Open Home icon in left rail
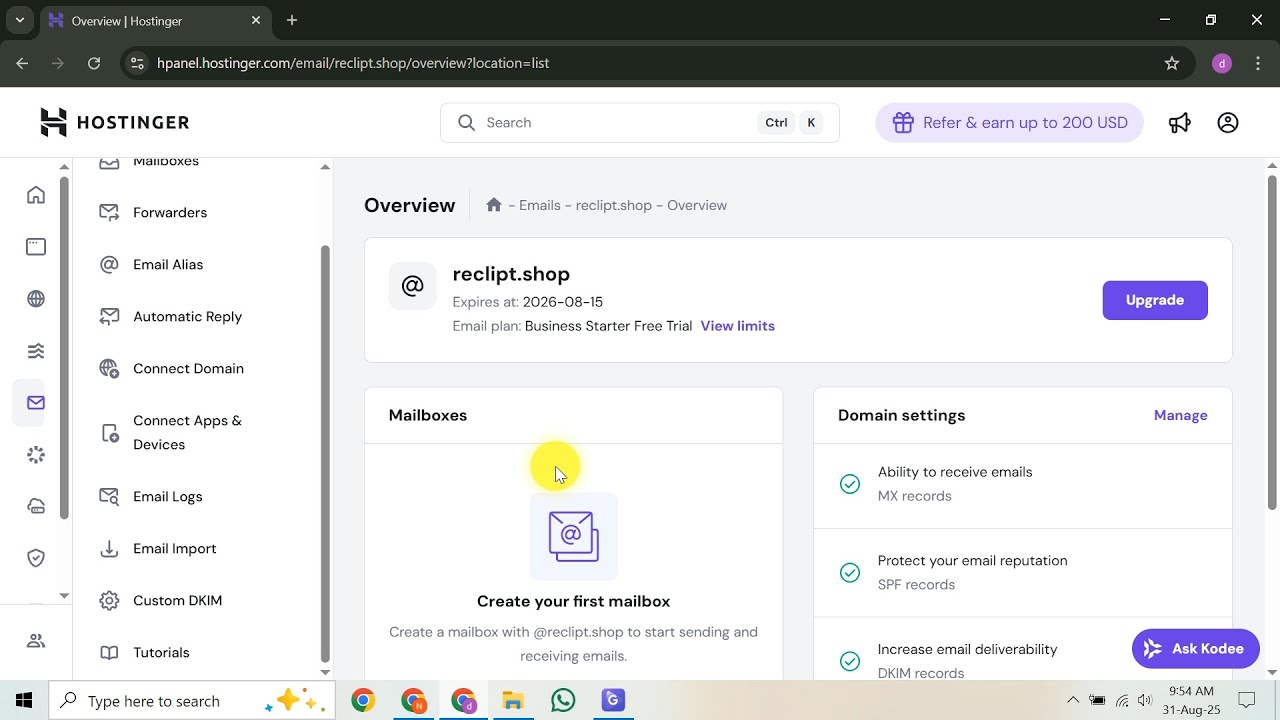This screenshot has height=720, width=1280. click(x=36, y=195)
